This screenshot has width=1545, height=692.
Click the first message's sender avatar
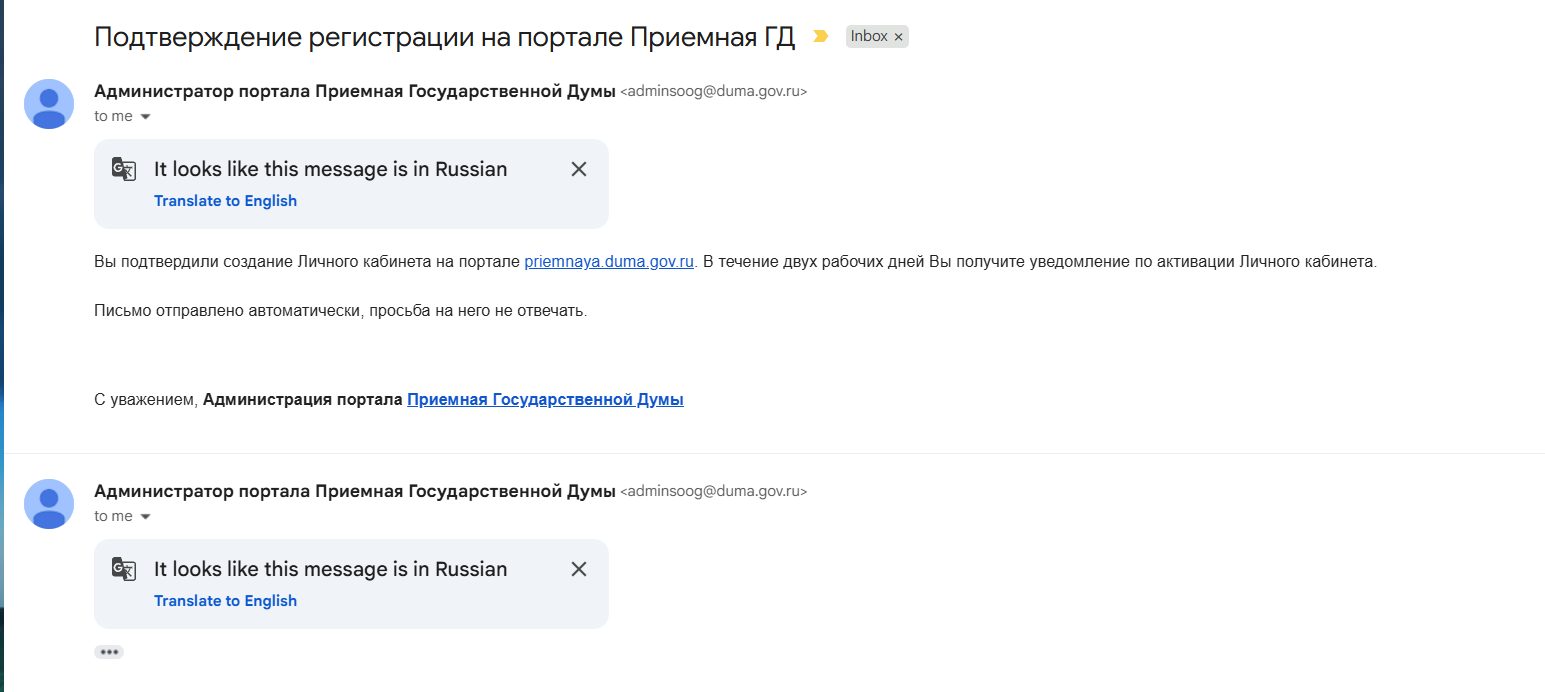pos(49,104)
